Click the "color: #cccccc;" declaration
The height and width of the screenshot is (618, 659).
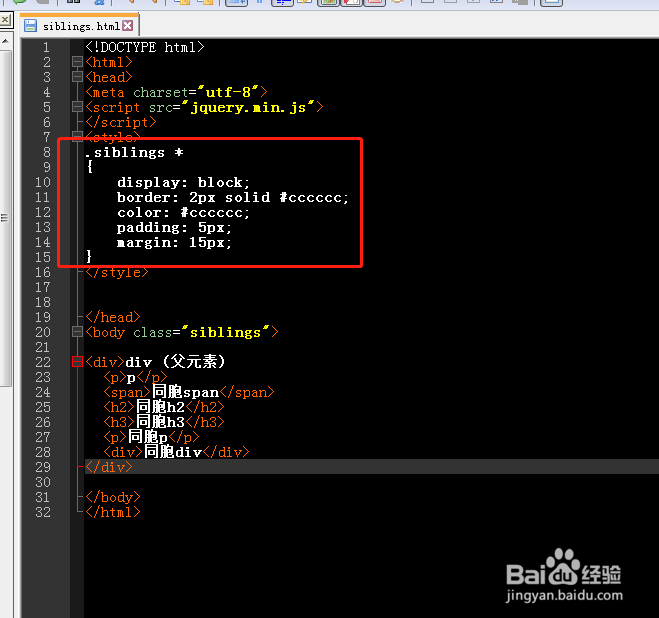click(183, 213)
